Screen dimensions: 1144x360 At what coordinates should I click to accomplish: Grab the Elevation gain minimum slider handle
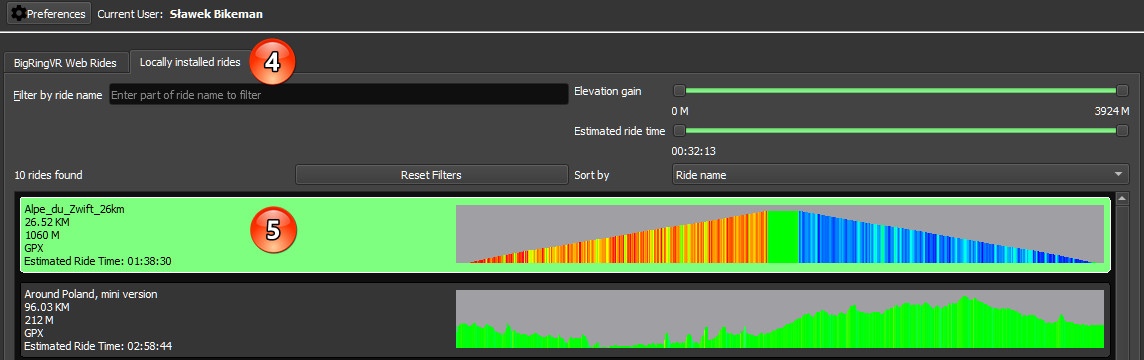[x=679, y=91]
